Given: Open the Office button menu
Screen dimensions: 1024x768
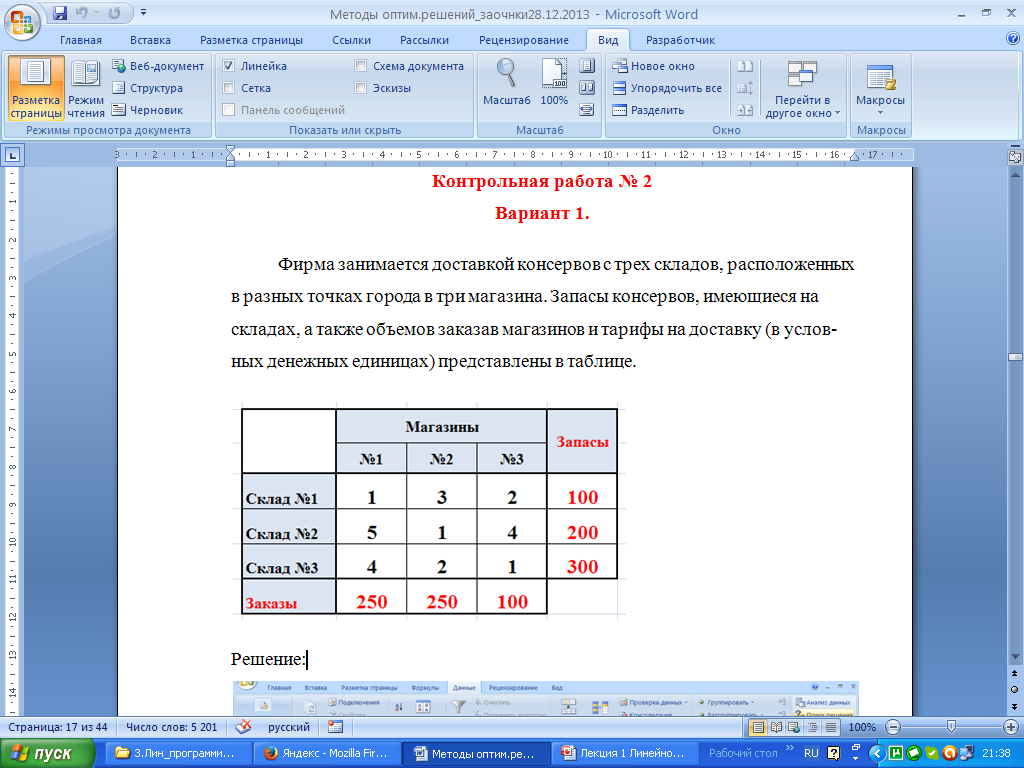Looking at the screenshot, I should click(x=22, y=22).
